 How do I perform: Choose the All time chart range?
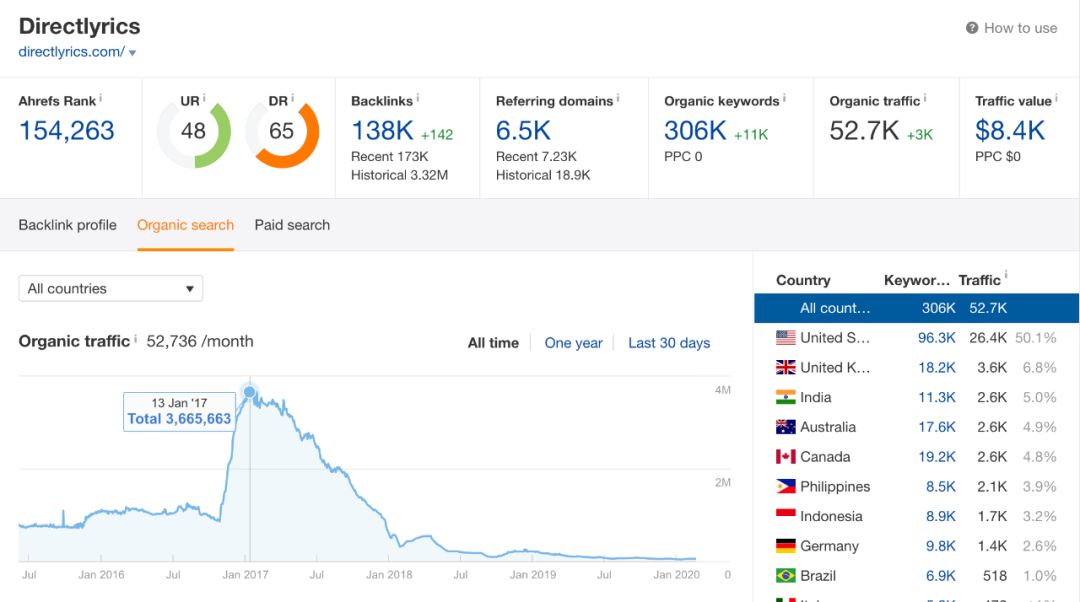[493, 343]
